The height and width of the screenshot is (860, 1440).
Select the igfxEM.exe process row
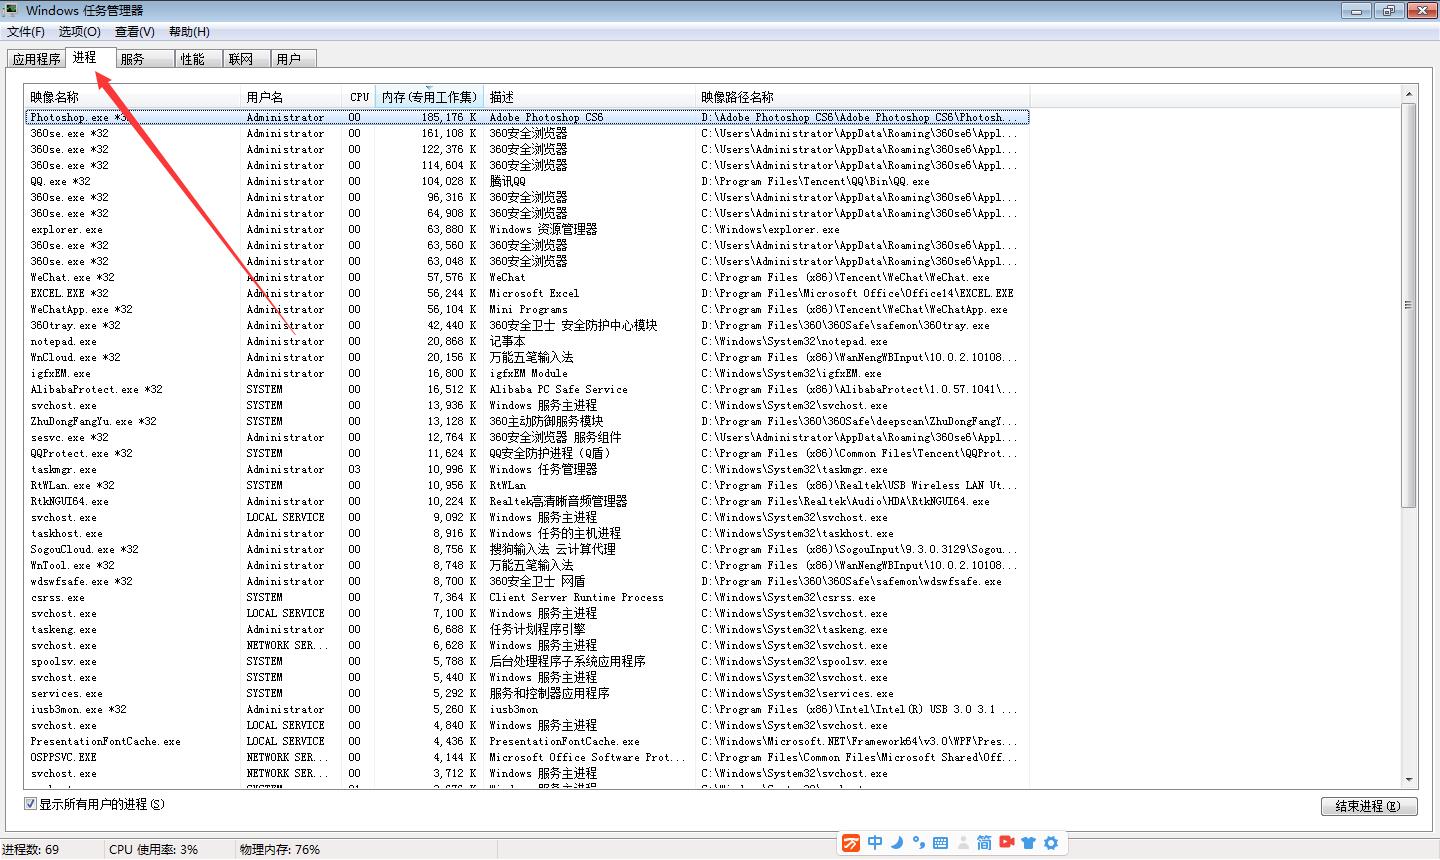click(x=527, y=373)
